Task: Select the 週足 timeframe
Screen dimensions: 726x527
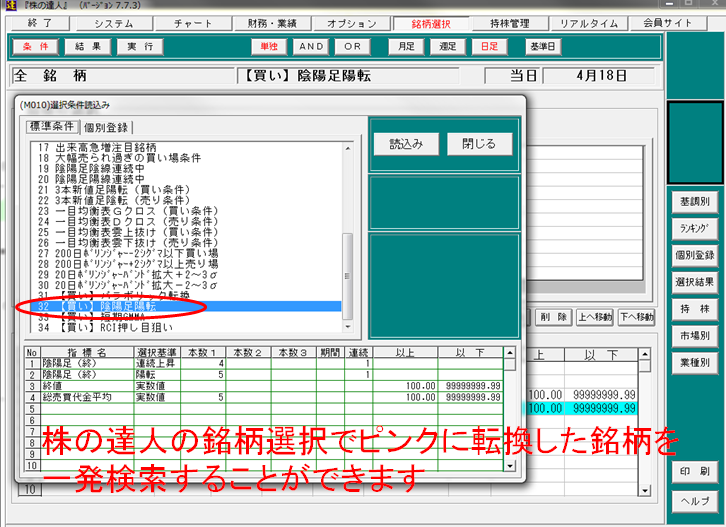Action: pyautogui.click(x=448, y=46)
